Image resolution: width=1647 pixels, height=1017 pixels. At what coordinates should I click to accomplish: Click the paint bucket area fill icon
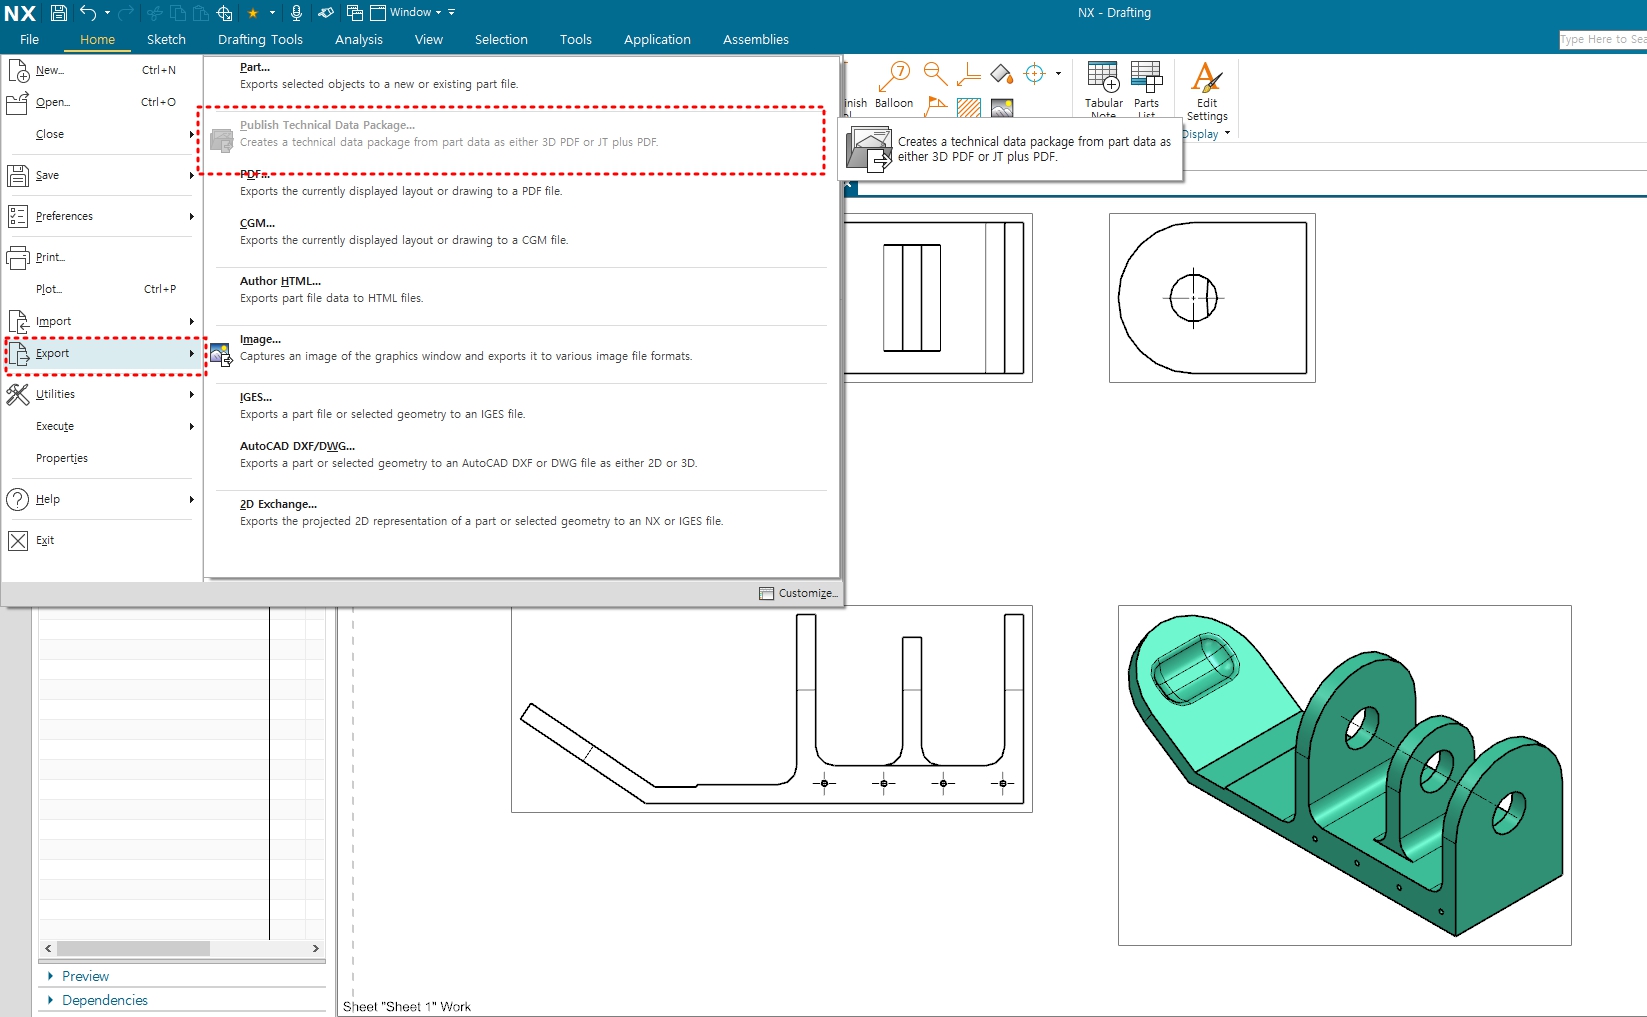coord(1002,75)
